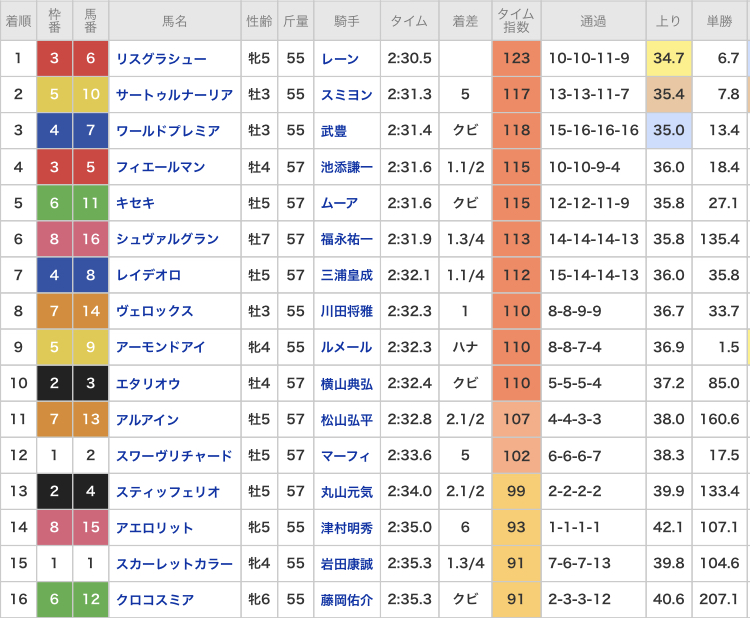Click the タイム指数 column header
The height and width of the screenshot is (618, 750).
click(x=516, y=21)
